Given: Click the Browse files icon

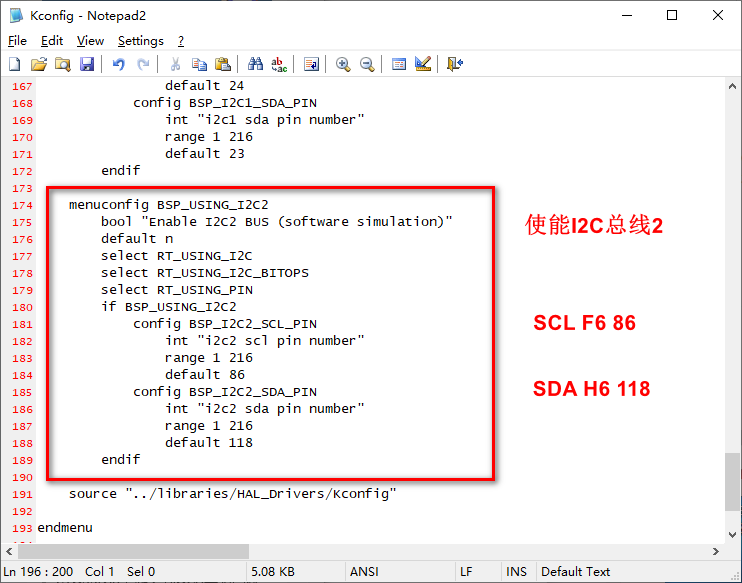Looking at the screenshot, I should click(x=63, y=64).
